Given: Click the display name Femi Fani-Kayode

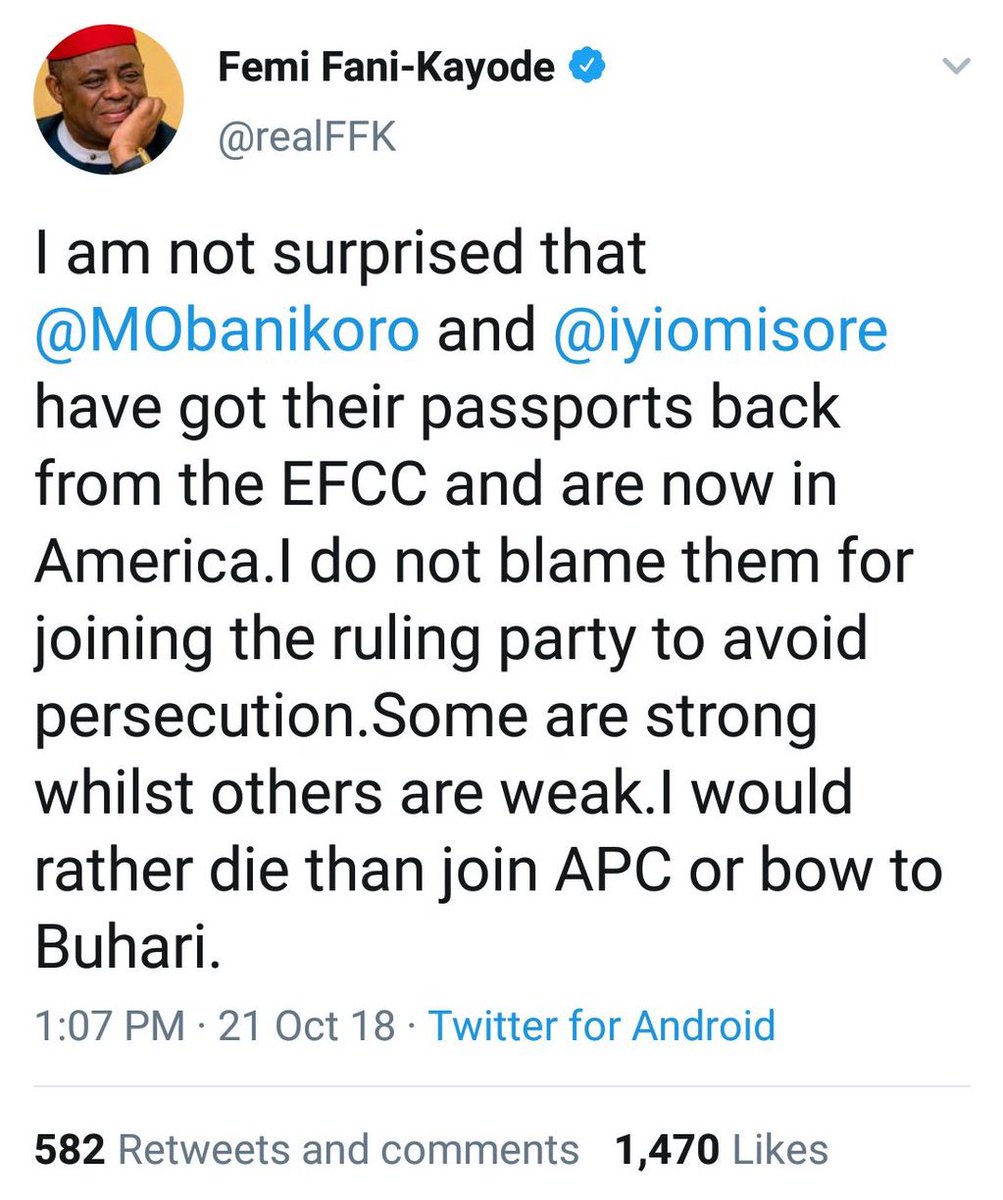Looking at the screenshot, I should [x=387, y=70].
